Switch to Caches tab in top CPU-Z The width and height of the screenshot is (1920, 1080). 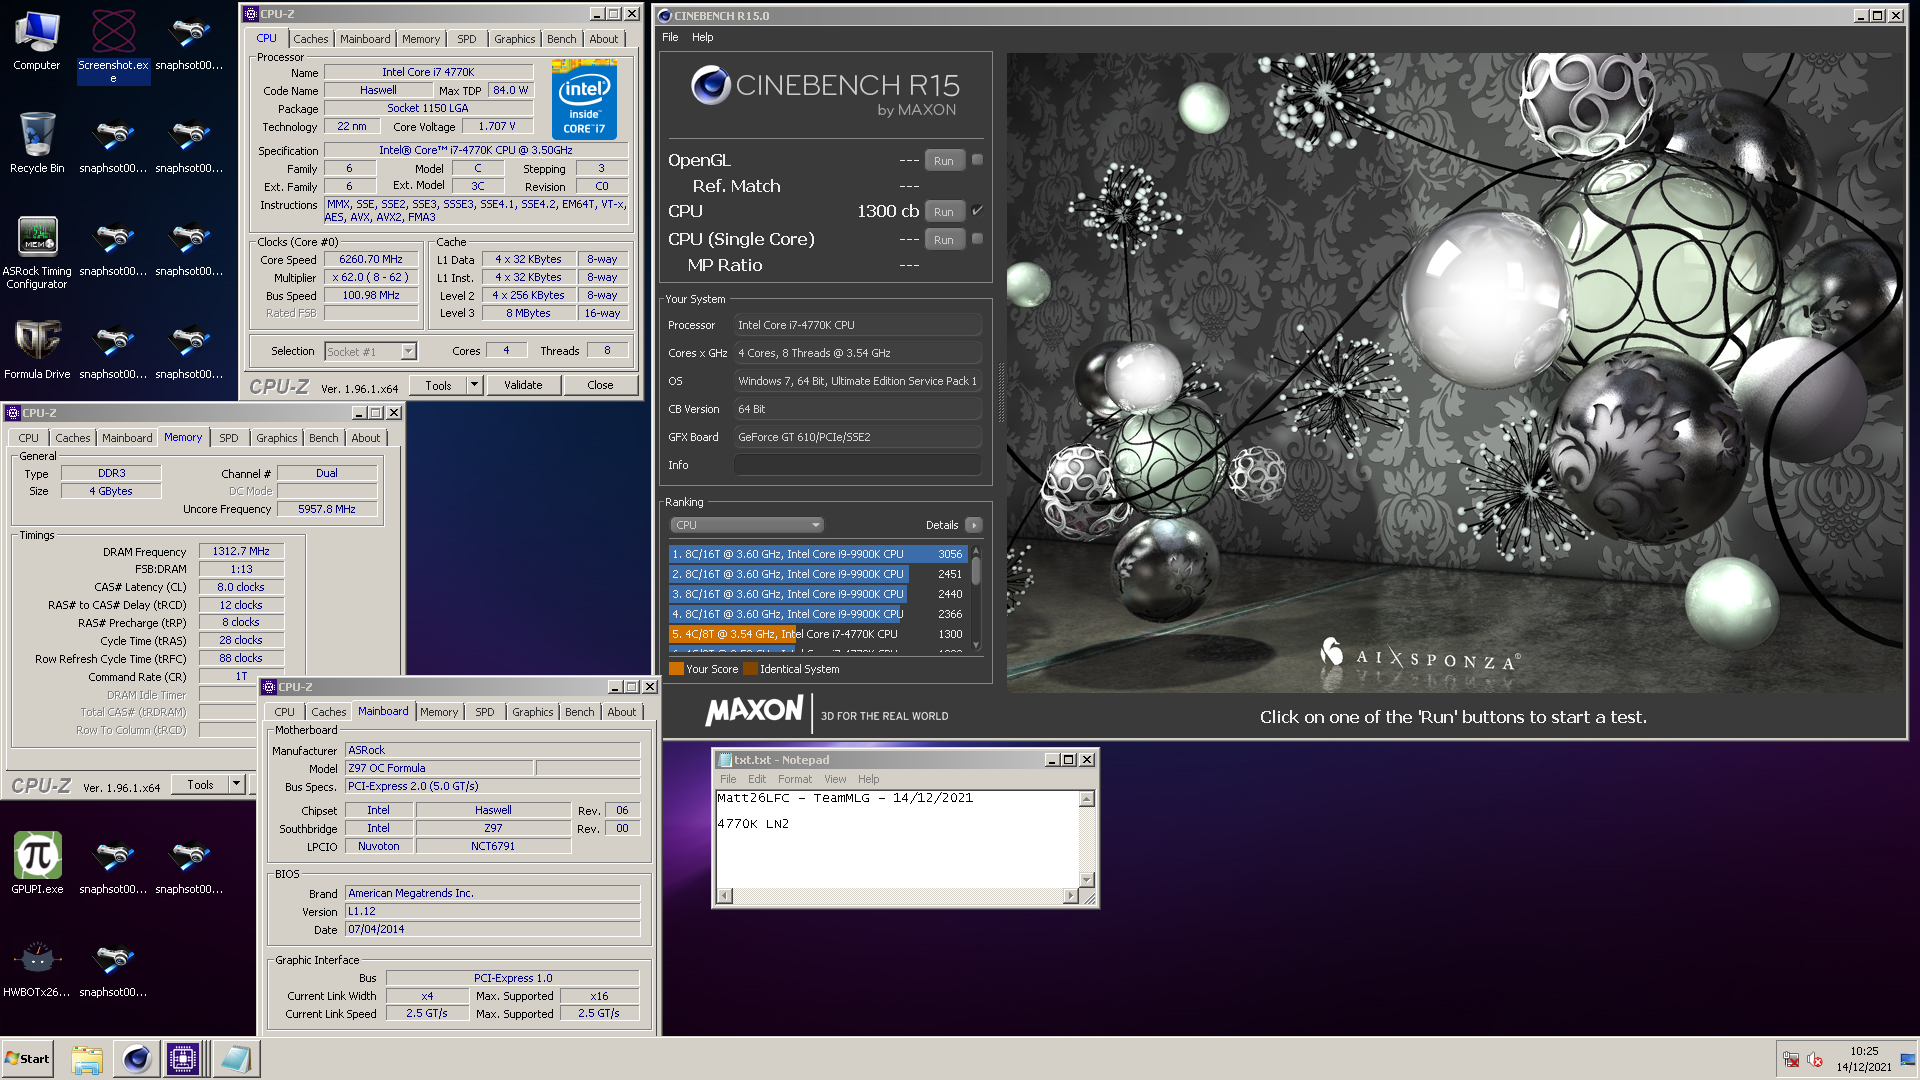(311, 39)
